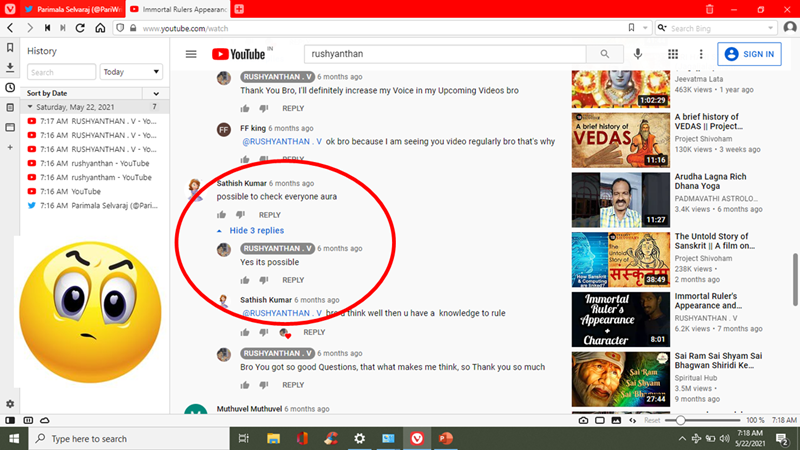Collapse the Saturday, May 22, 2021 group

tap(30, 107)
